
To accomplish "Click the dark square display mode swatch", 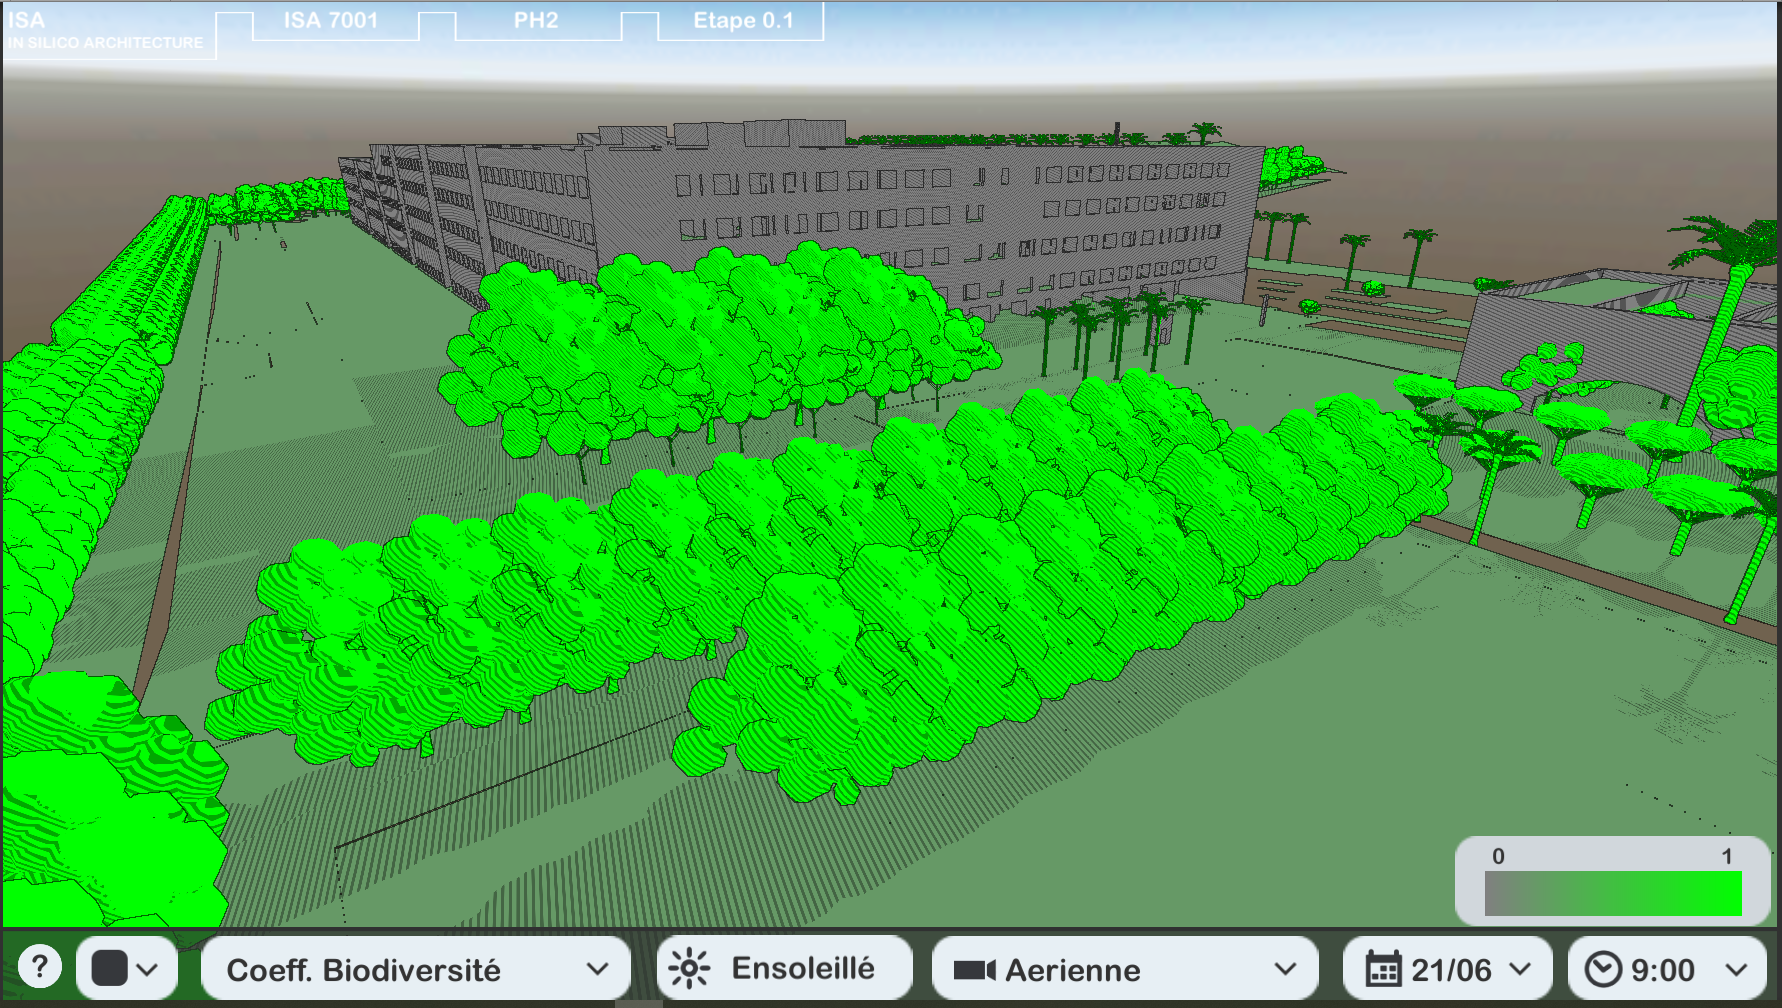I will 109,968.
